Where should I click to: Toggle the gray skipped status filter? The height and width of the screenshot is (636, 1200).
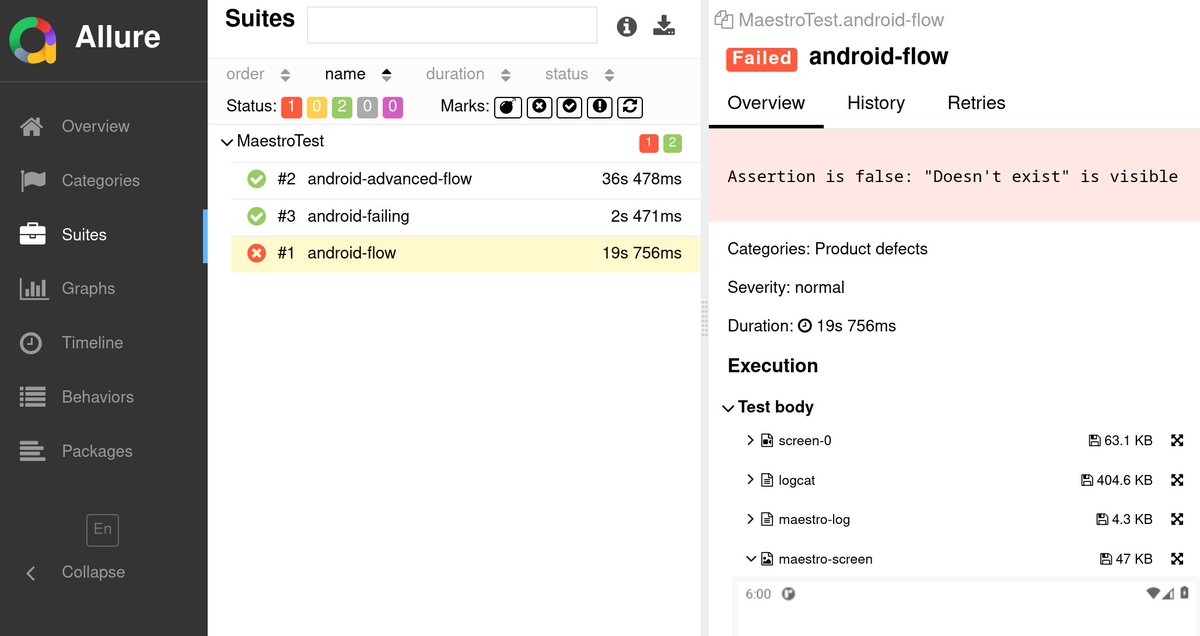click(x=367, y=107)
